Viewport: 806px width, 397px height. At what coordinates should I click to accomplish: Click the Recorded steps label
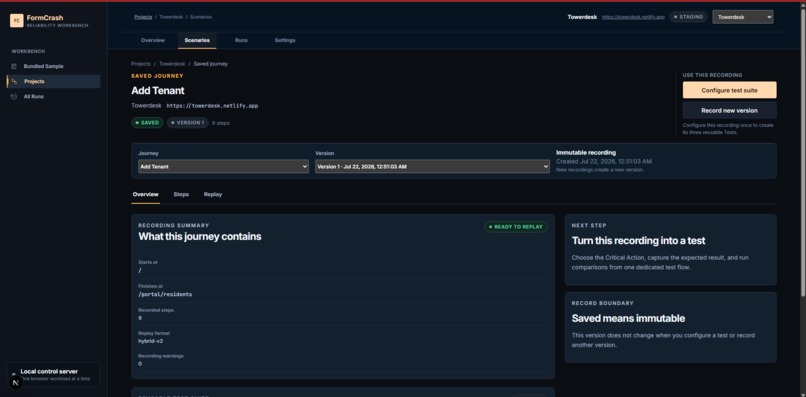coord(156,310)
